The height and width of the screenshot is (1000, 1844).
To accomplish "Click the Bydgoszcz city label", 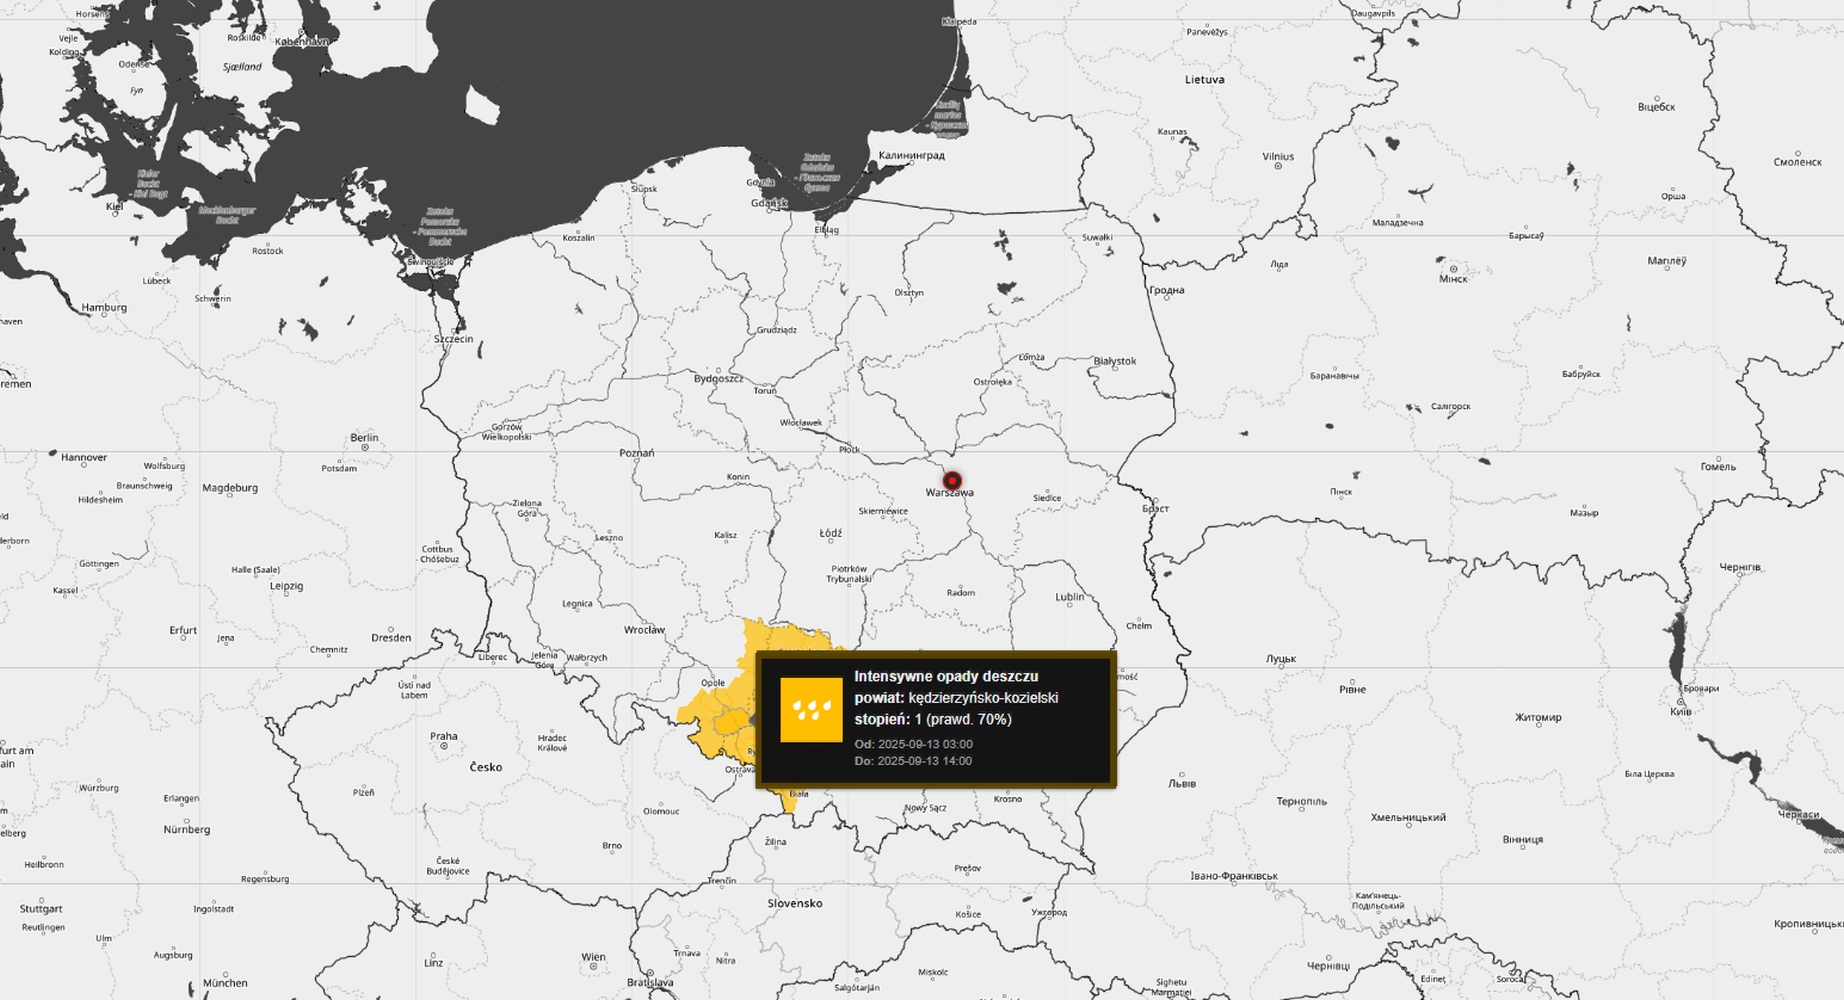I will click(718, 379).
